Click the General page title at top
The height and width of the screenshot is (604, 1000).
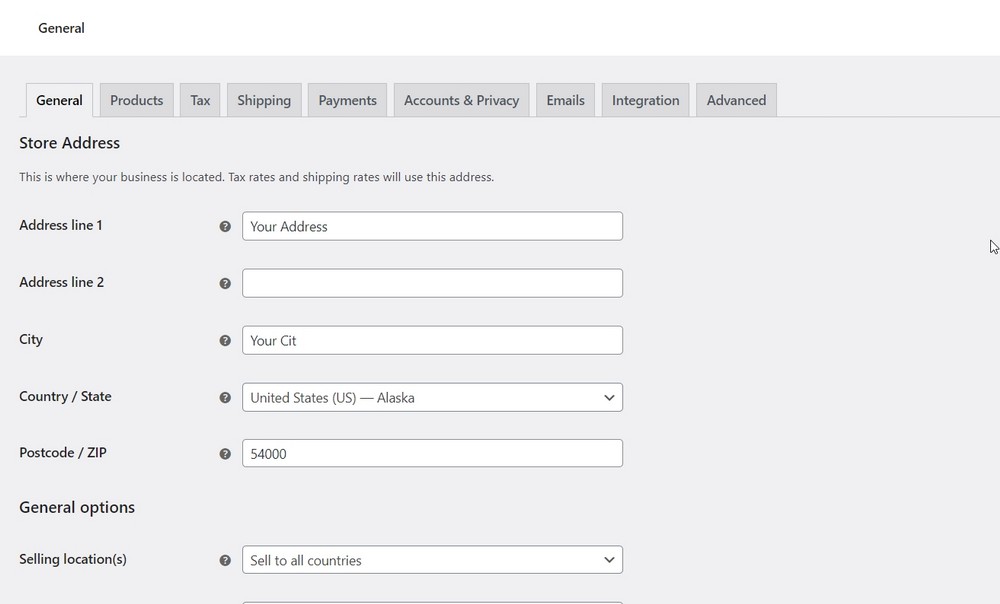click(61, 28)
